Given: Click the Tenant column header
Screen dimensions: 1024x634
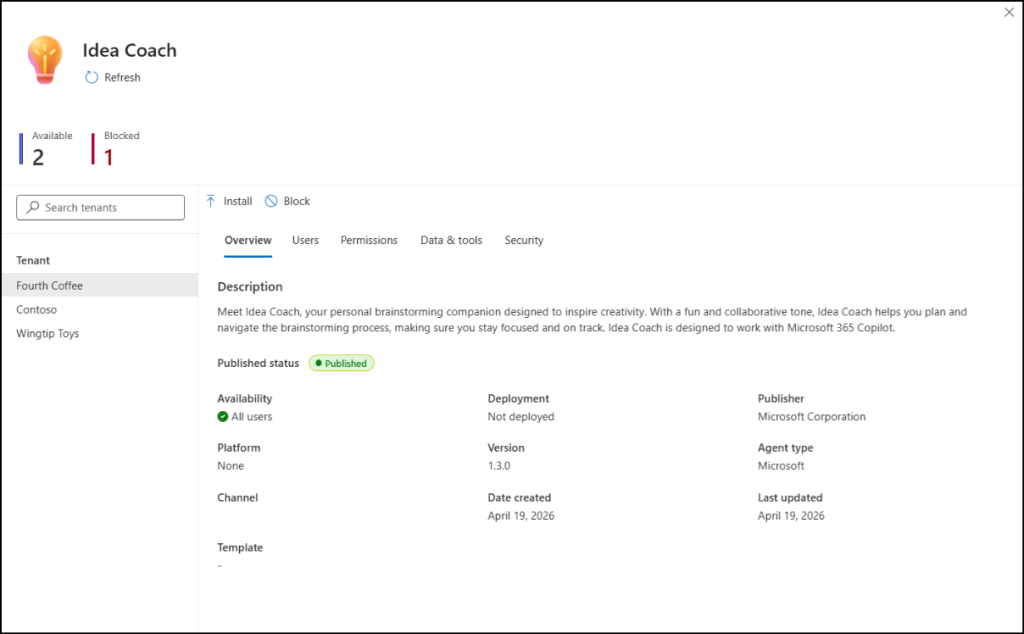Looking at the screenshot, I should pyautogui.click(x=33, y=260).
